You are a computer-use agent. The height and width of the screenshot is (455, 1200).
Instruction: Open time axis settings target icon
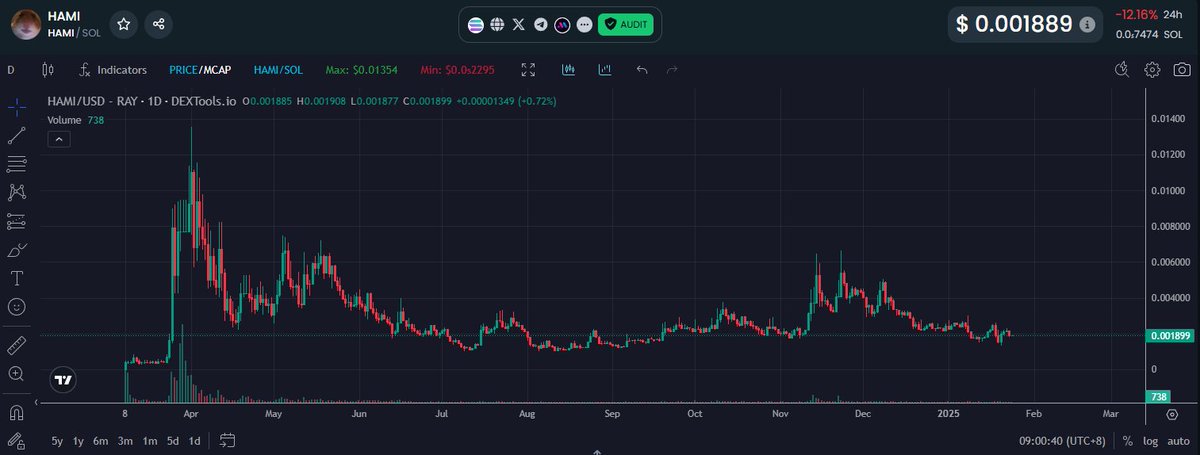[x=1171, y=413]
